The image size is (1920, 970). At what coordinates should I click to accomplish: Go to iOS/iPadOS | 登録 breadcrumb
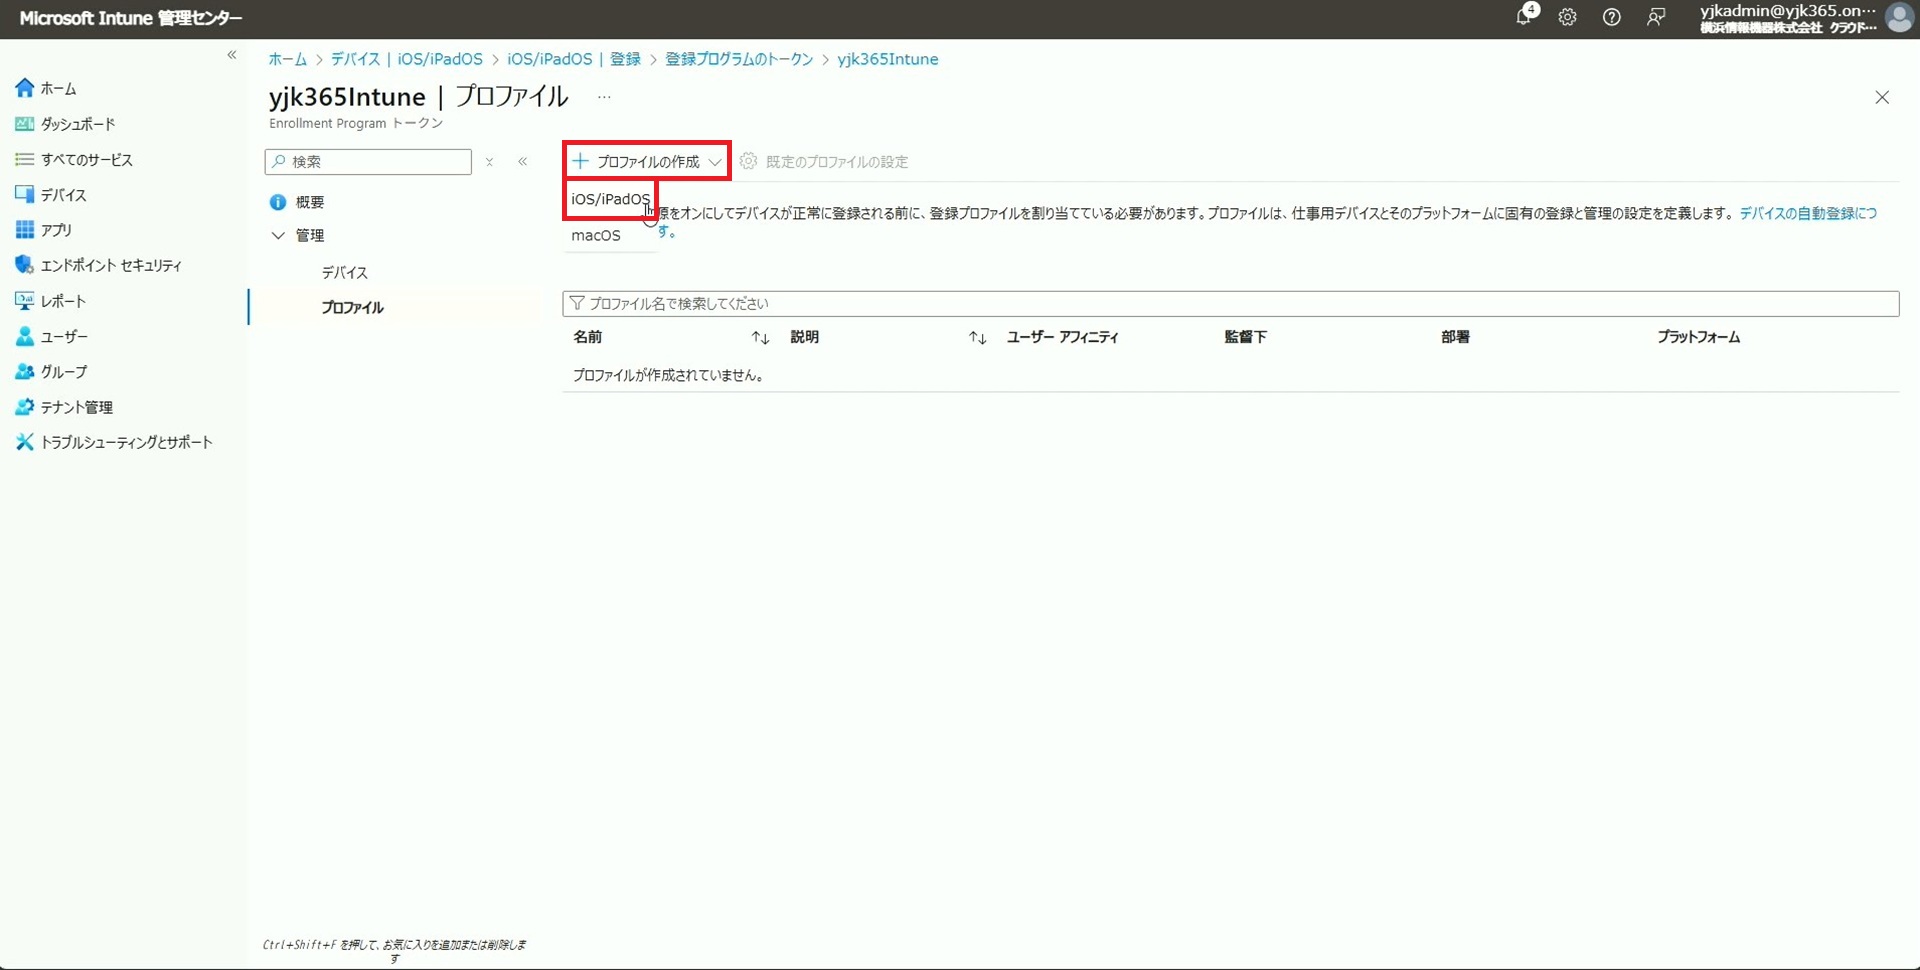574,59
